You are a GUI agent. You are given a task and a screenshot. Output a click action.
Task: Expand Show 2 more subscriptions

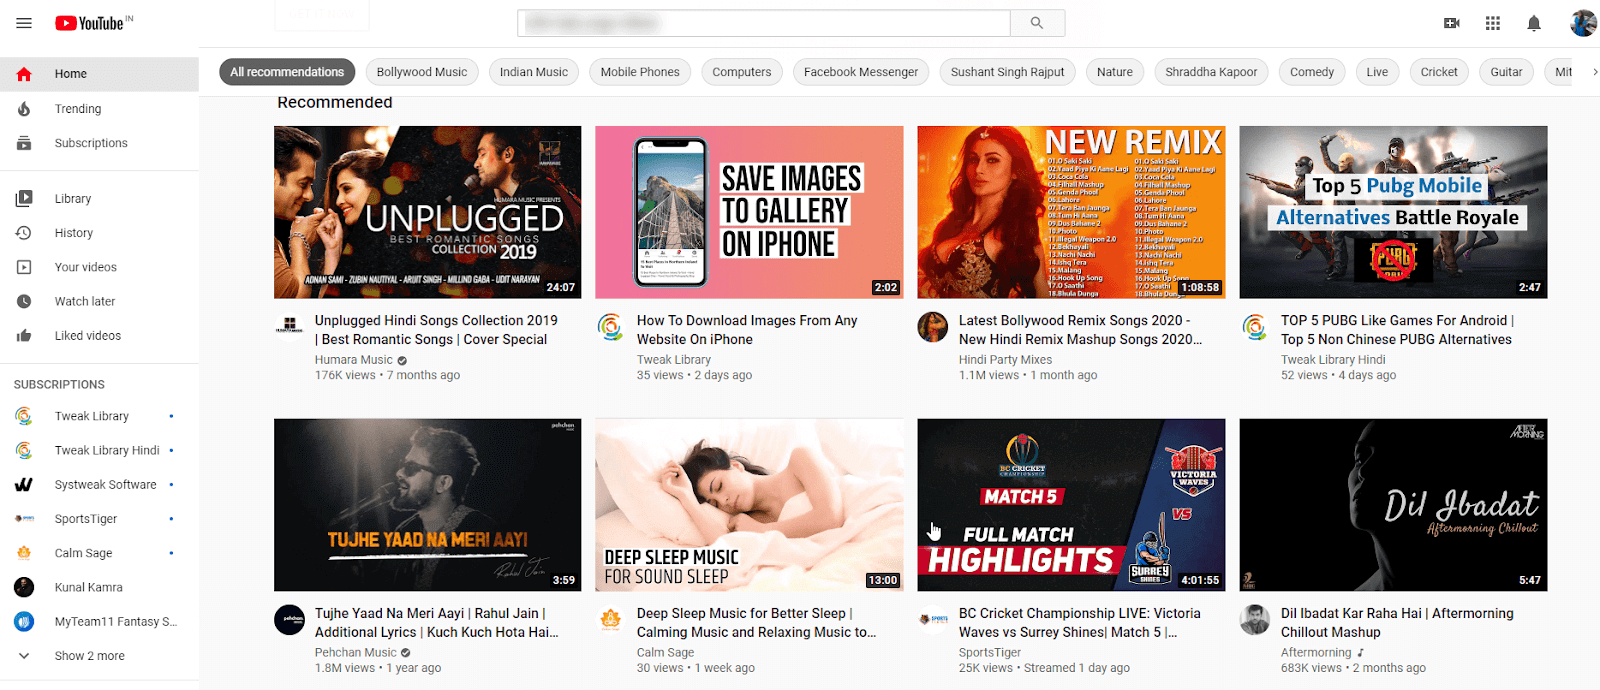click(x=89, y=656)
